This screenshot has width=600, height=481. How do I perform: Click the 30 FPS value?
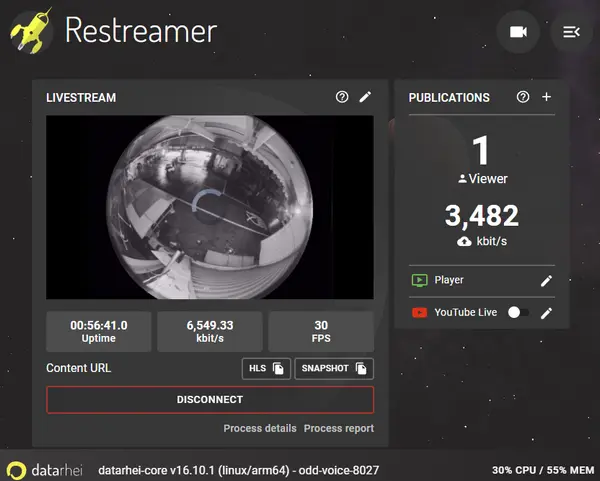click(321, 331)
